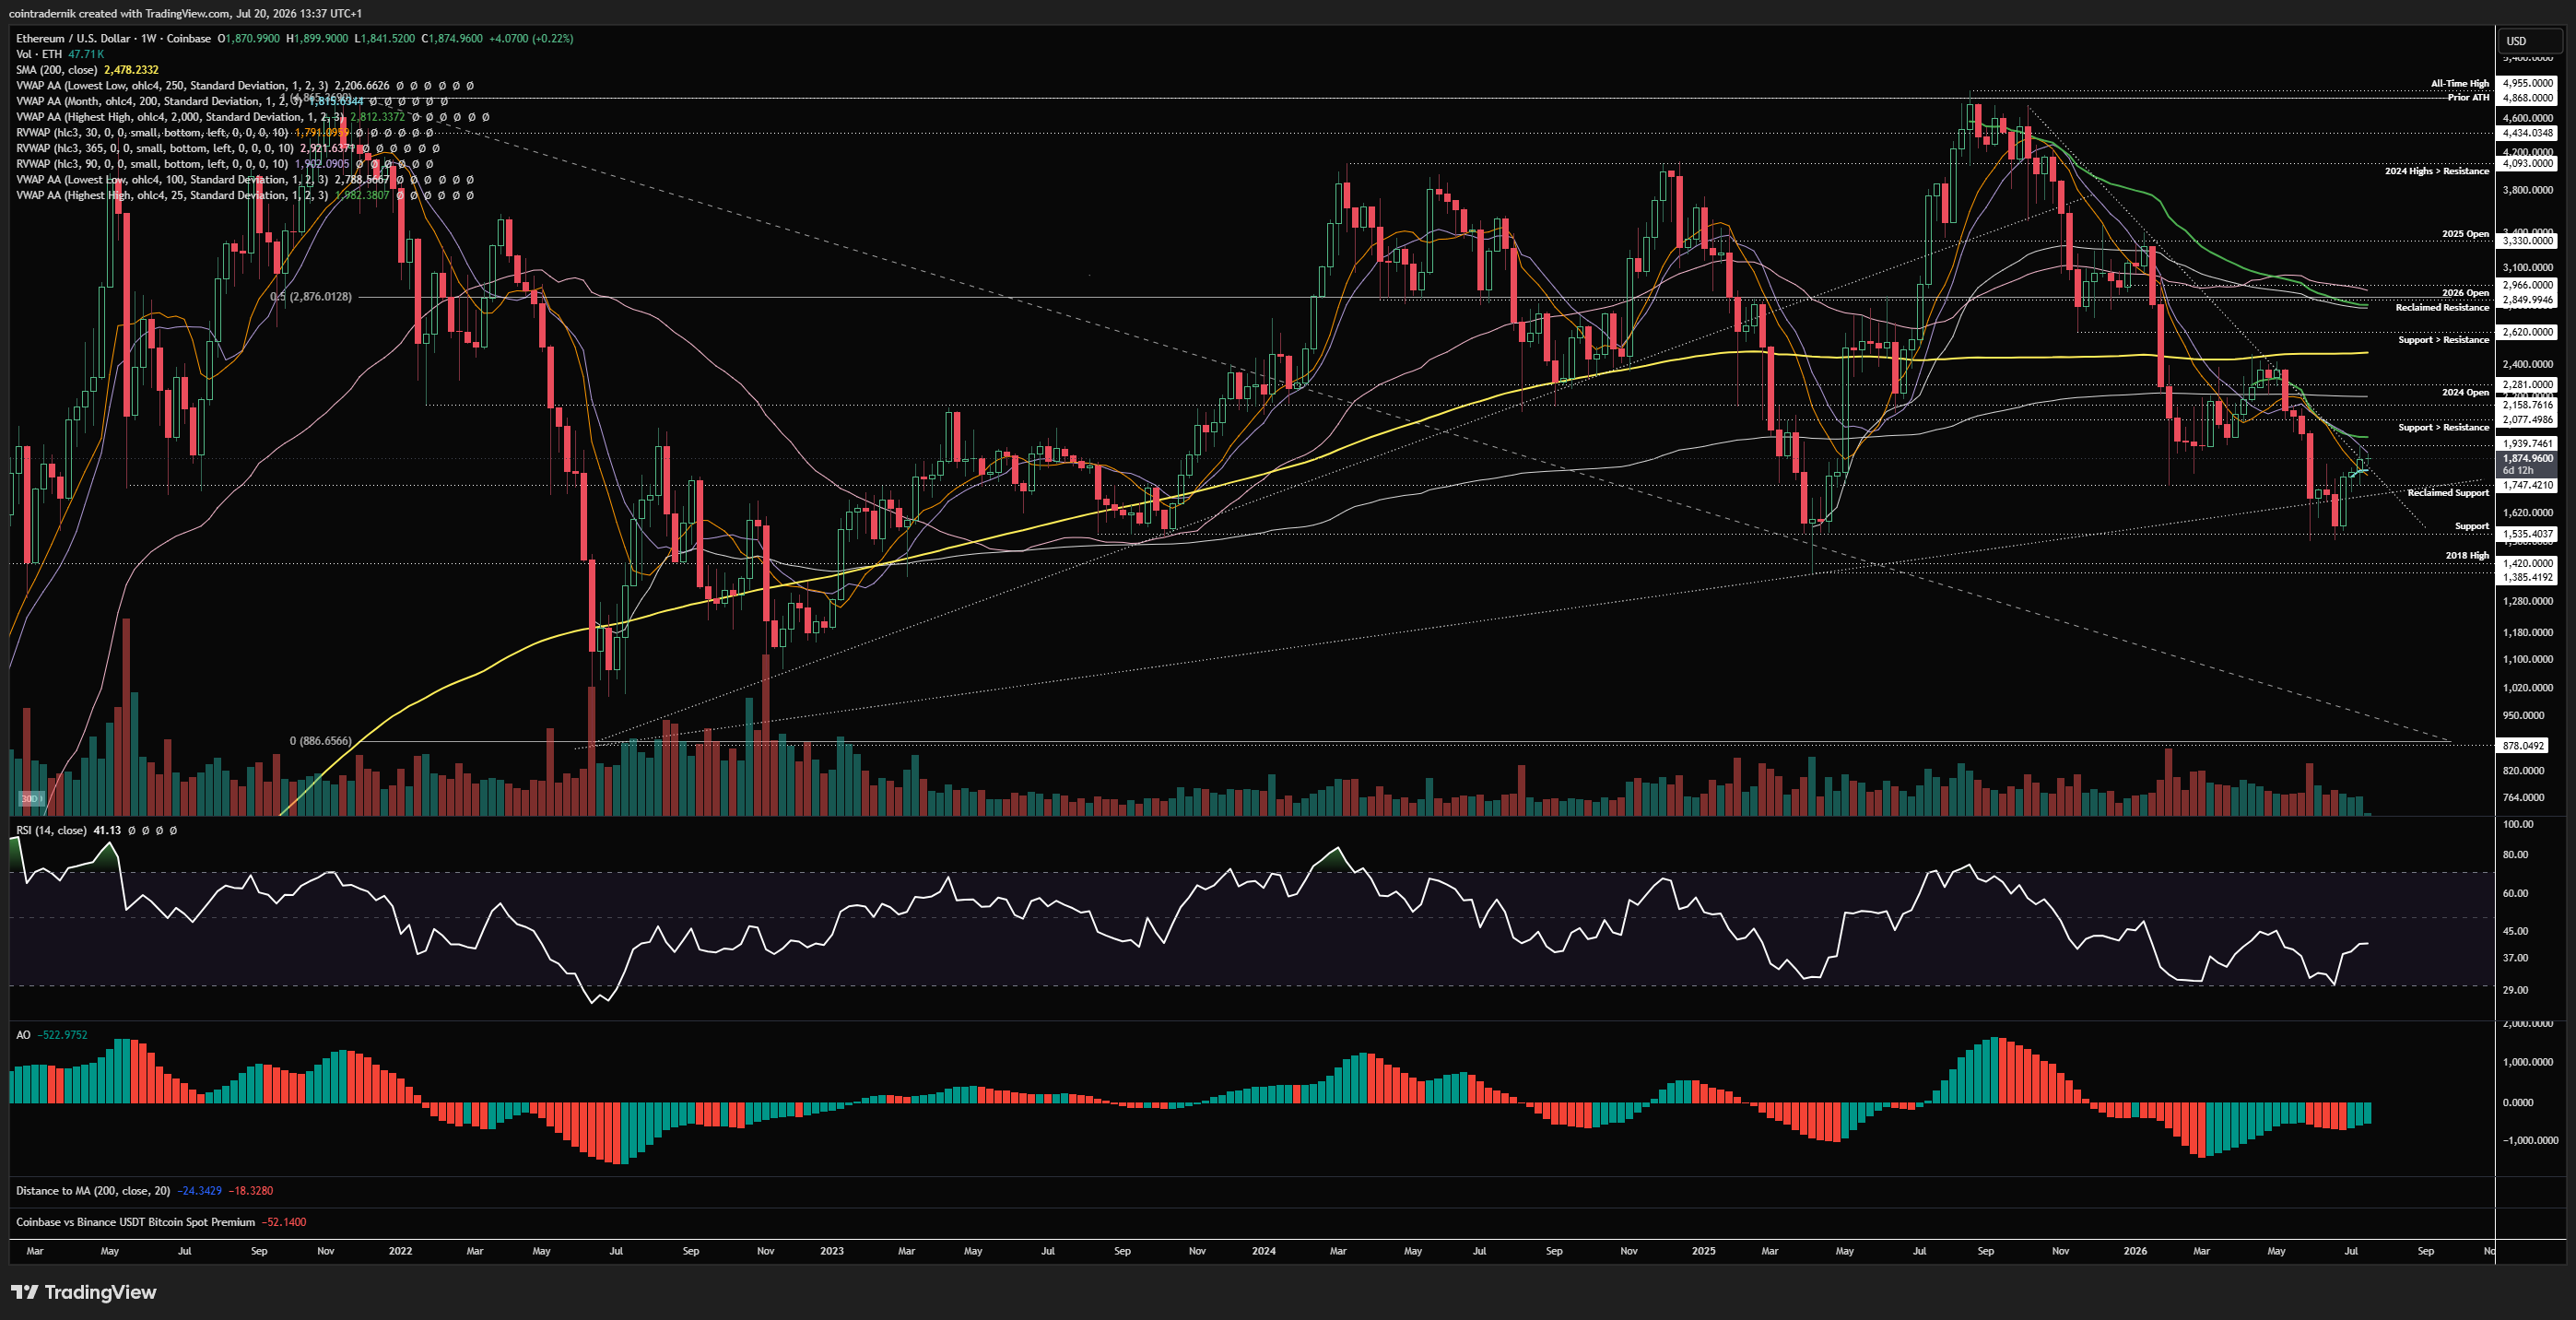Select the 2026 year label on time axis
Image resolution: width=2576 pixels, height=1320 pixels.
[x=2135, y=1251]
